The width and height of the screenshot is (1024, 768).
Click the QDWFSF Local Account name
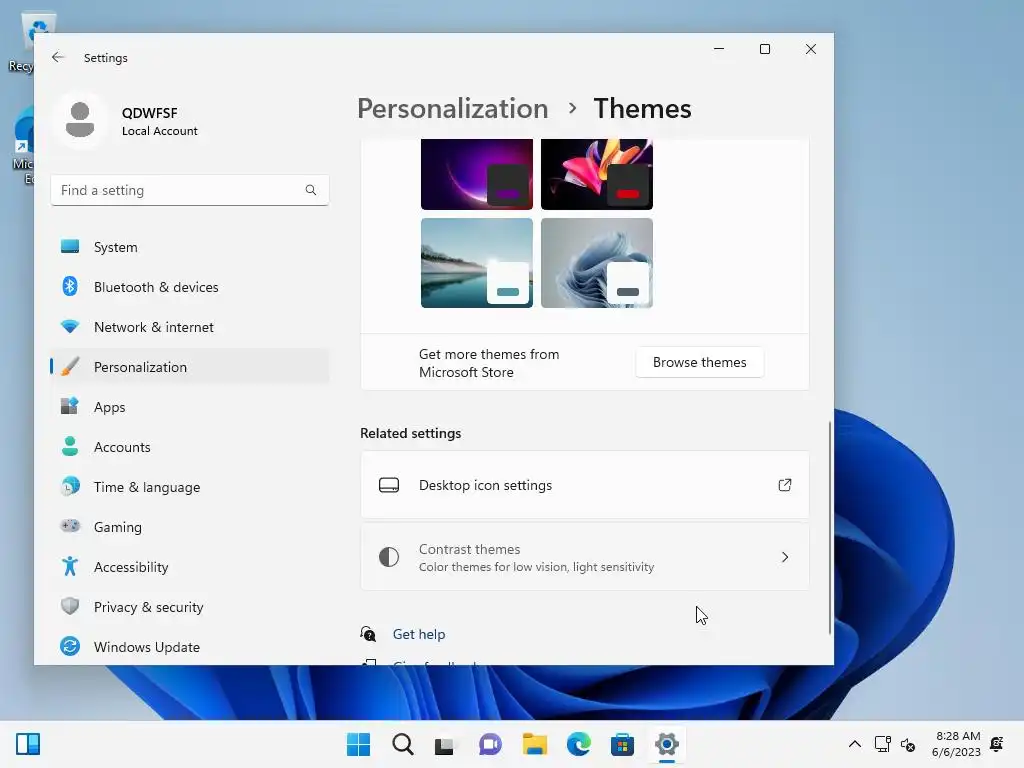point(159,121)
